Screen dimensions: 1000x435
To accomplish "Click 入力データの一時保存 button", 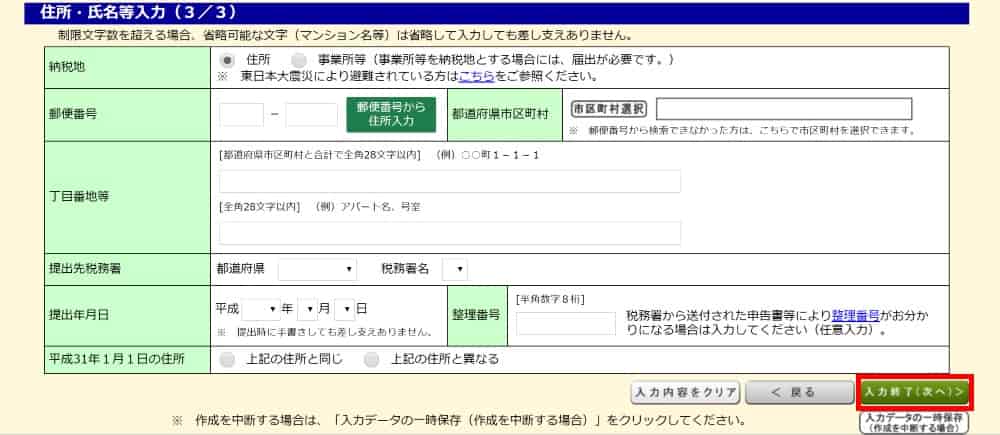I will pyautogui.click(x=913, y=421).
